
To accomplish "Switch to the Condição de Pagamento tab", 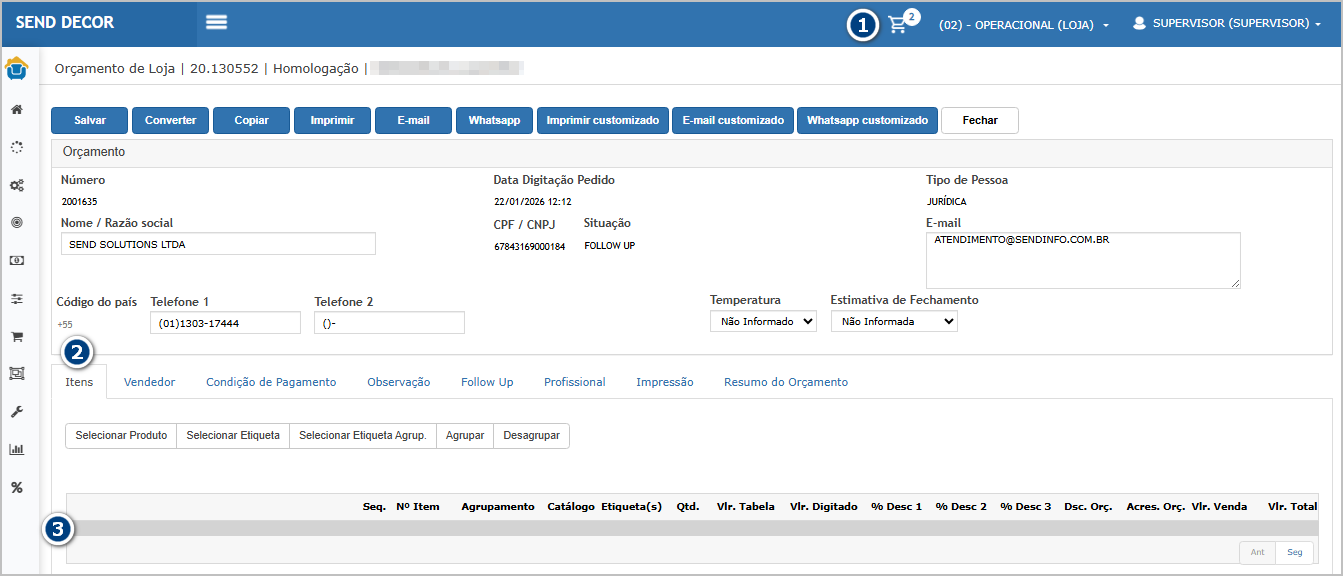I will click(x=271, y=382).
